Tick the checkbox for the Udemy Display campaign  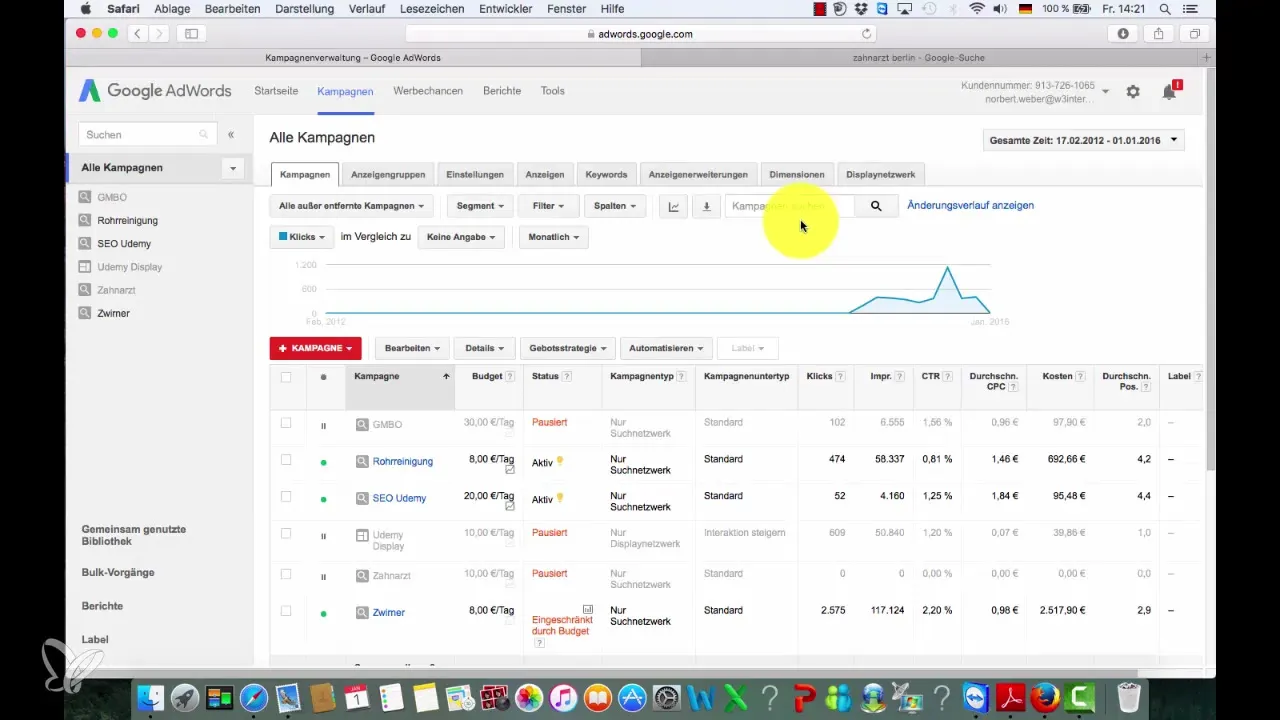pyautogui.click(x=286, y=534)
